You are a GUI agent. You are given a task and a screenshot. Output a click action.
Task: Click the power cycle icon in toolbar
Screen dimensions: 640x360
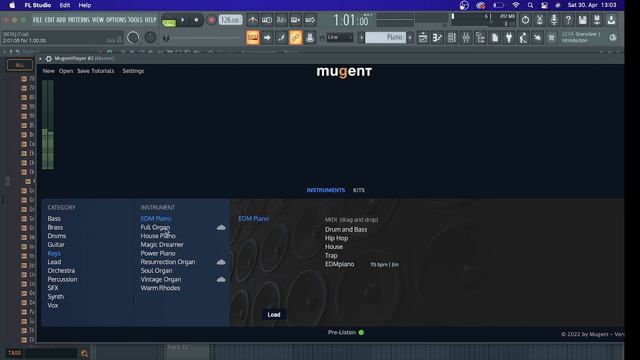525,20
